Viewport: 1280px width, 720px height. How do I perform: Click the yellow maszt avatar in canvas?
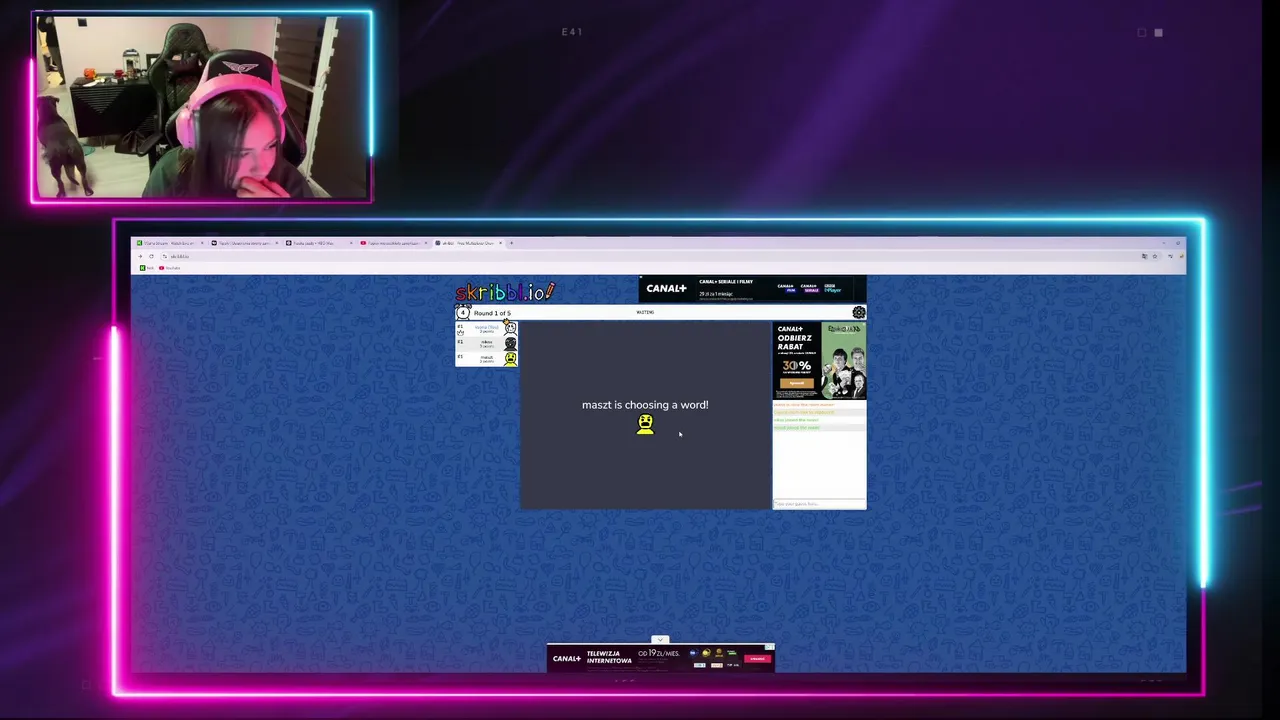(645, 424)
